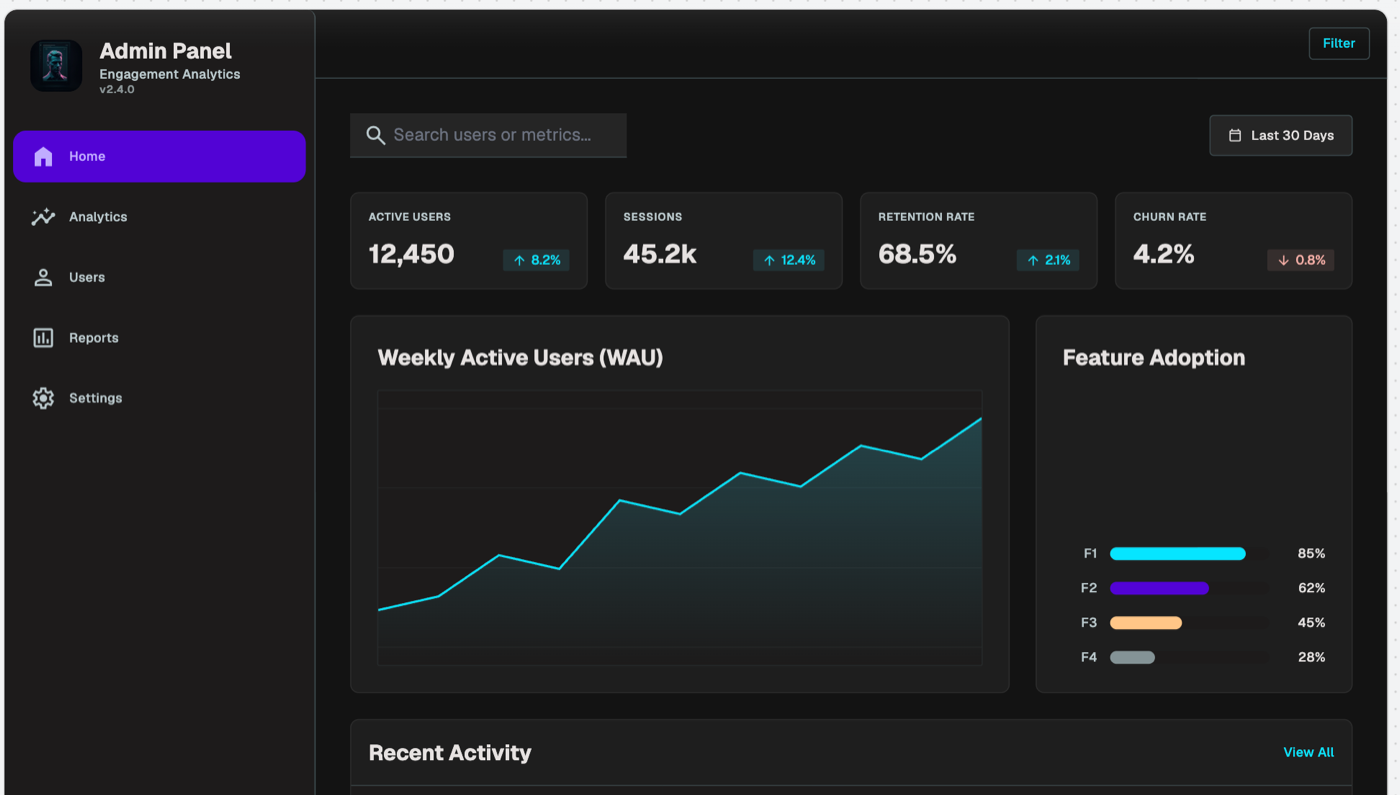This screenshot has height=795, width=1400.
Task: Select the Churn Rate 4.2% value
Action: coord(1164,254)
